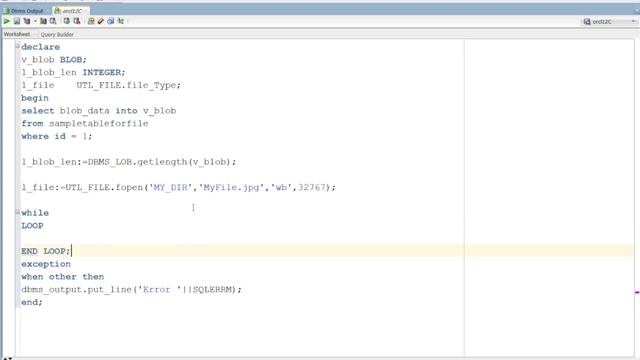The height and width of the screenshot is (360, 640).
Task: Collapse the declare block fold marker
Action: click(18, 46)
